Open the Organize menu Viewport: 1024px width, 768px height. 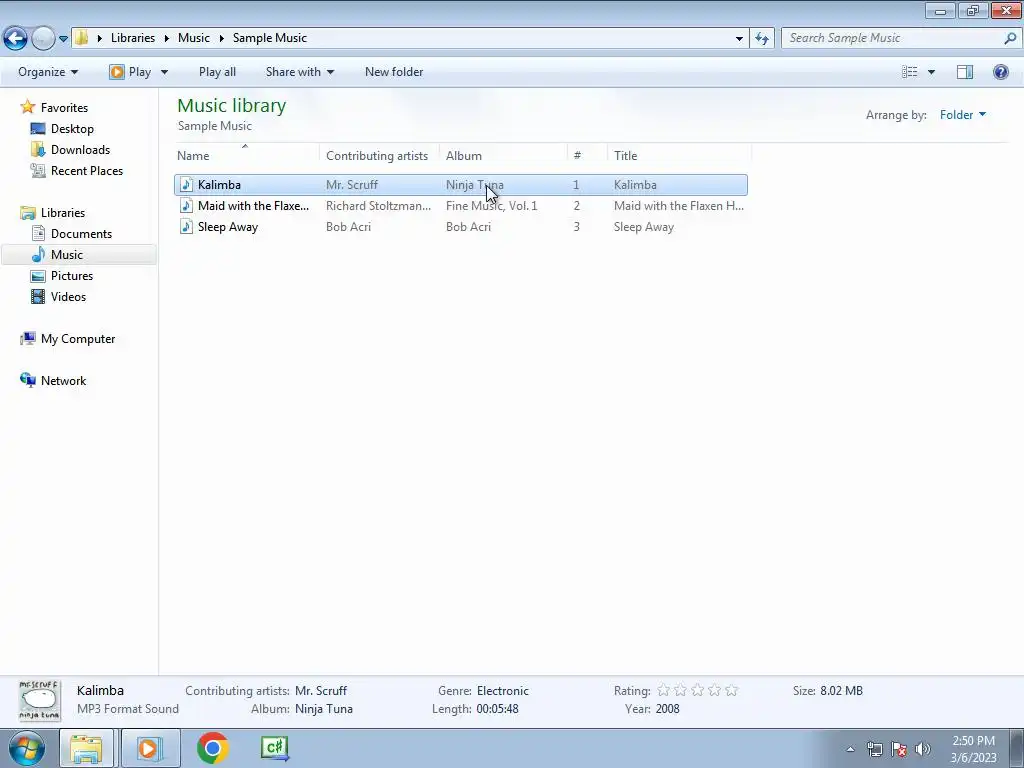click(x=48, y=72)
